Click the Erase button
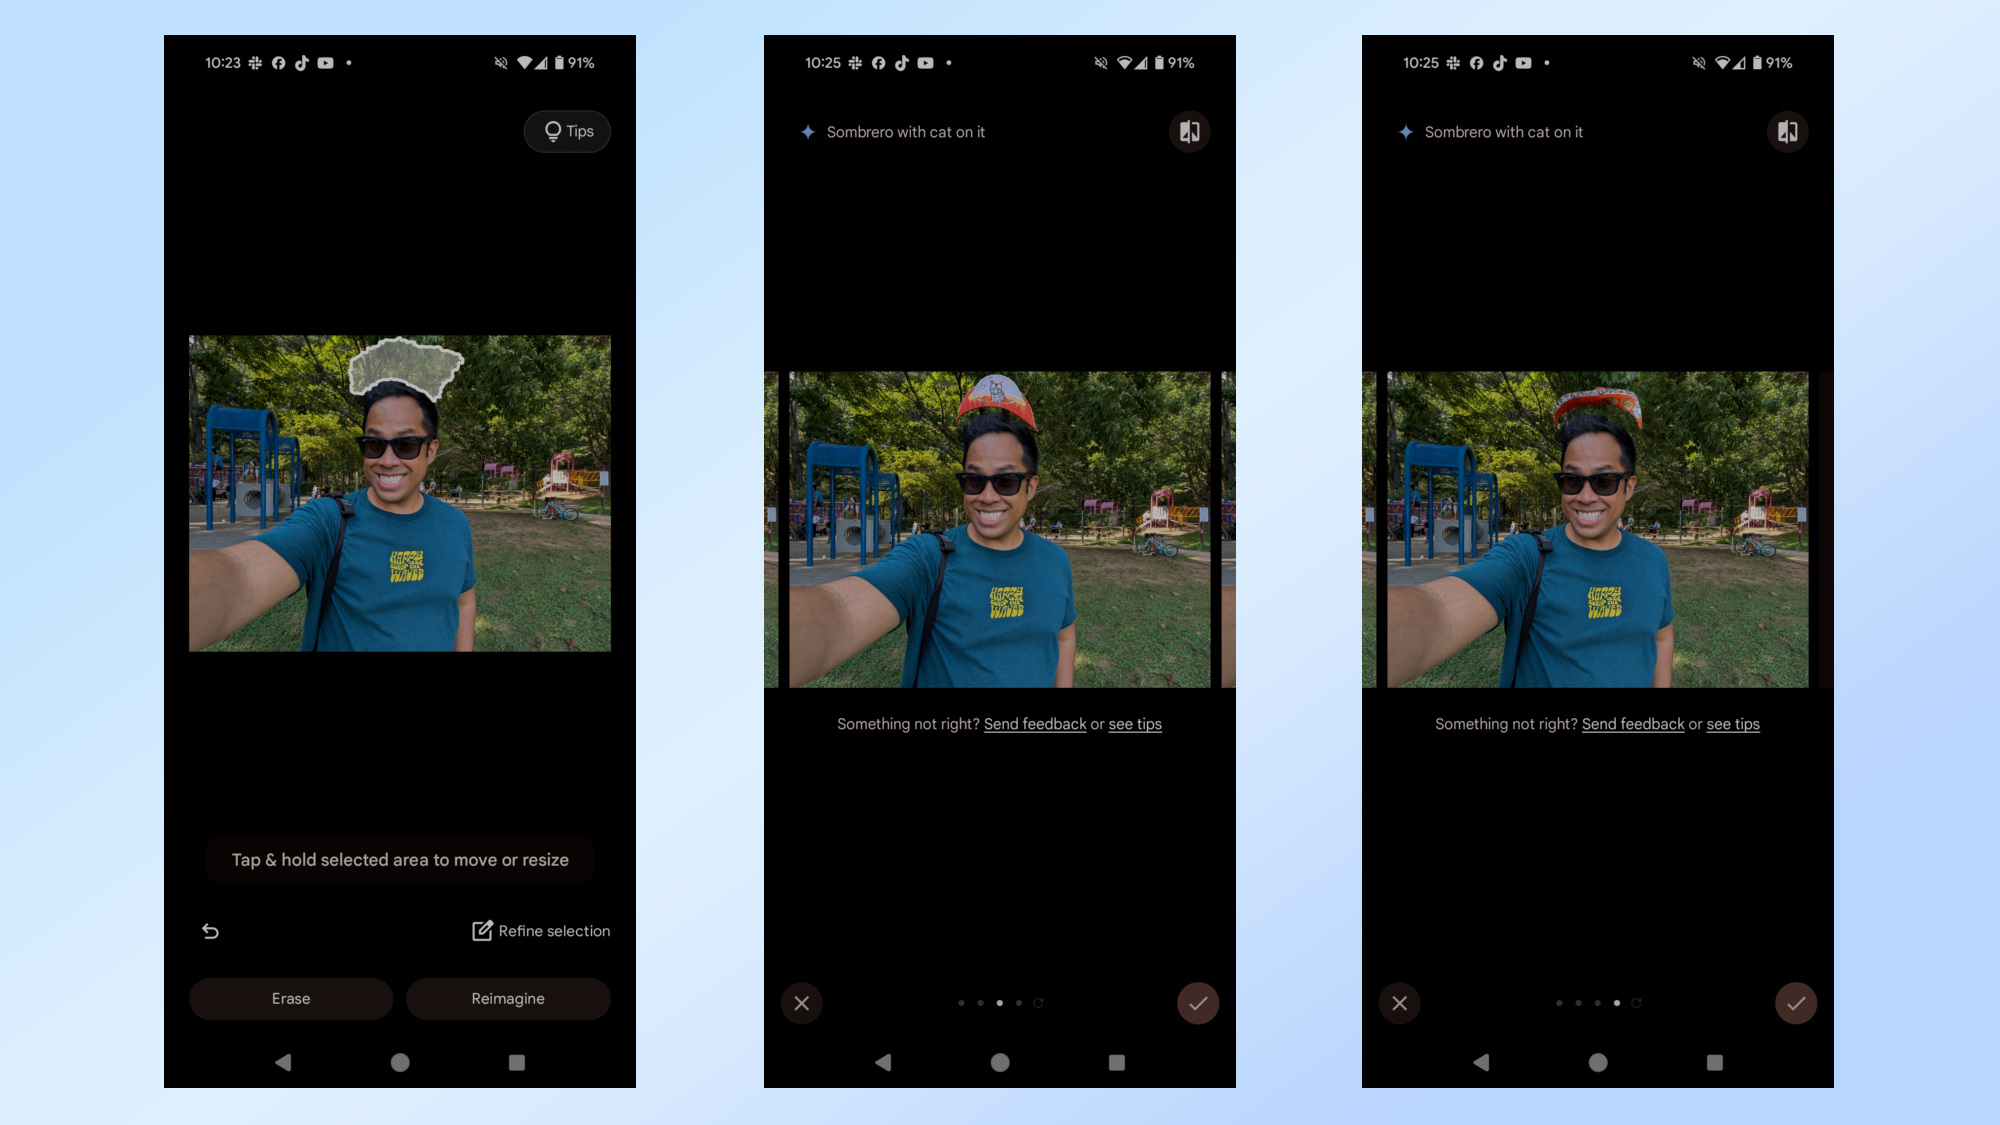The image size is (2000, 1125). click(291, 999)
